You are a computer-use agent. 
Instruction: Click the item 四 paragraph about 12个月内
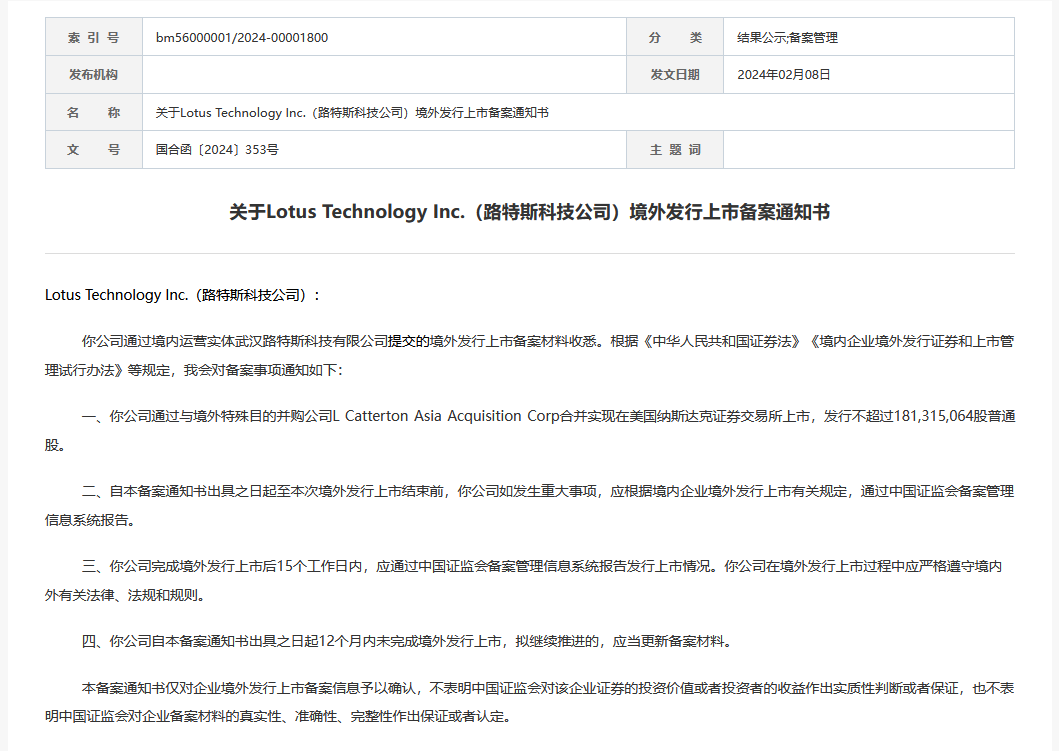(x=408, y=641)
